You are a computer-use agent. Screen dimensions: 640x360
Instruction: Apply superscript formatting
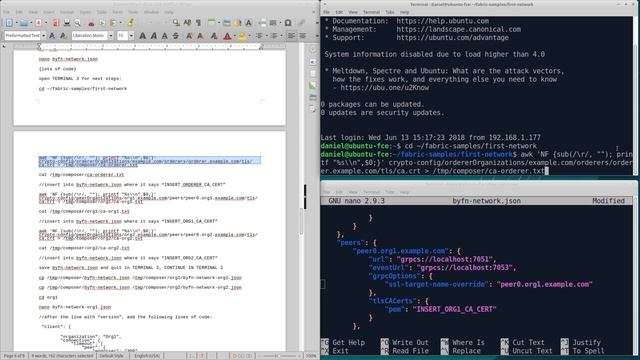[189, 36]
